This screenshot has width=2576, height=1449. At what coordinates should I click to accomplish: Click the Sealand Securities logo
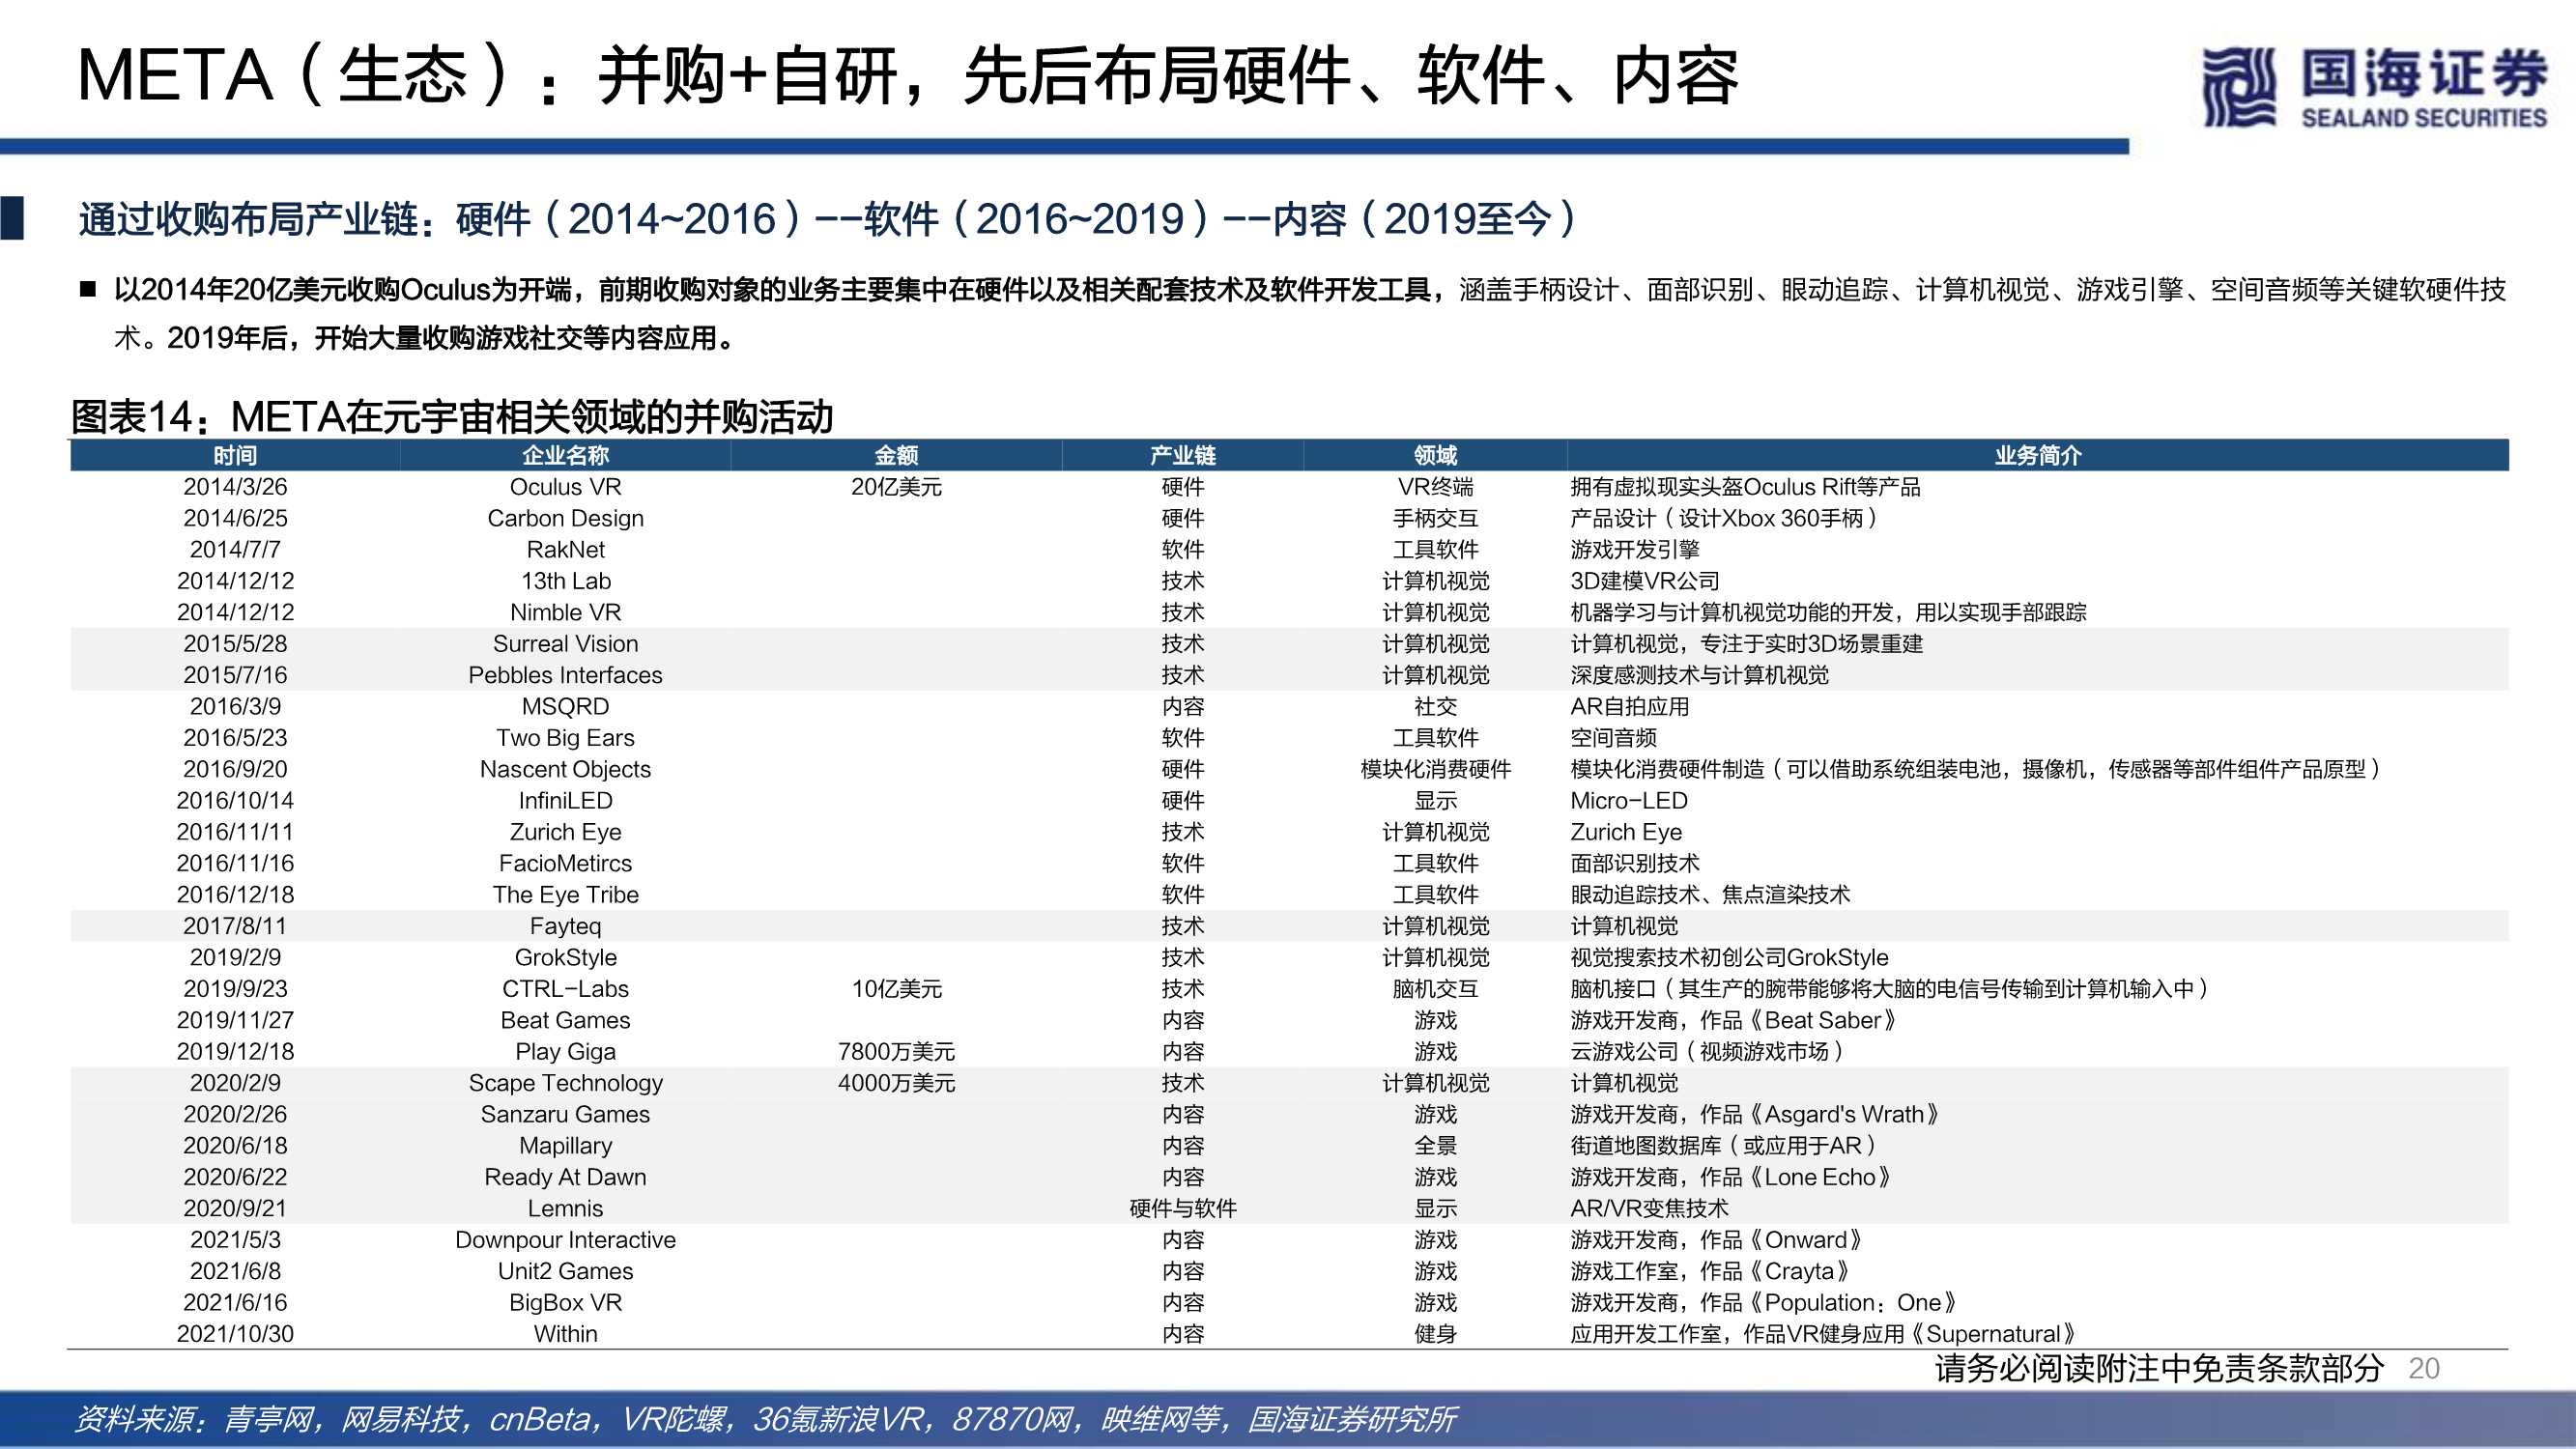[x=2375, y=88]
